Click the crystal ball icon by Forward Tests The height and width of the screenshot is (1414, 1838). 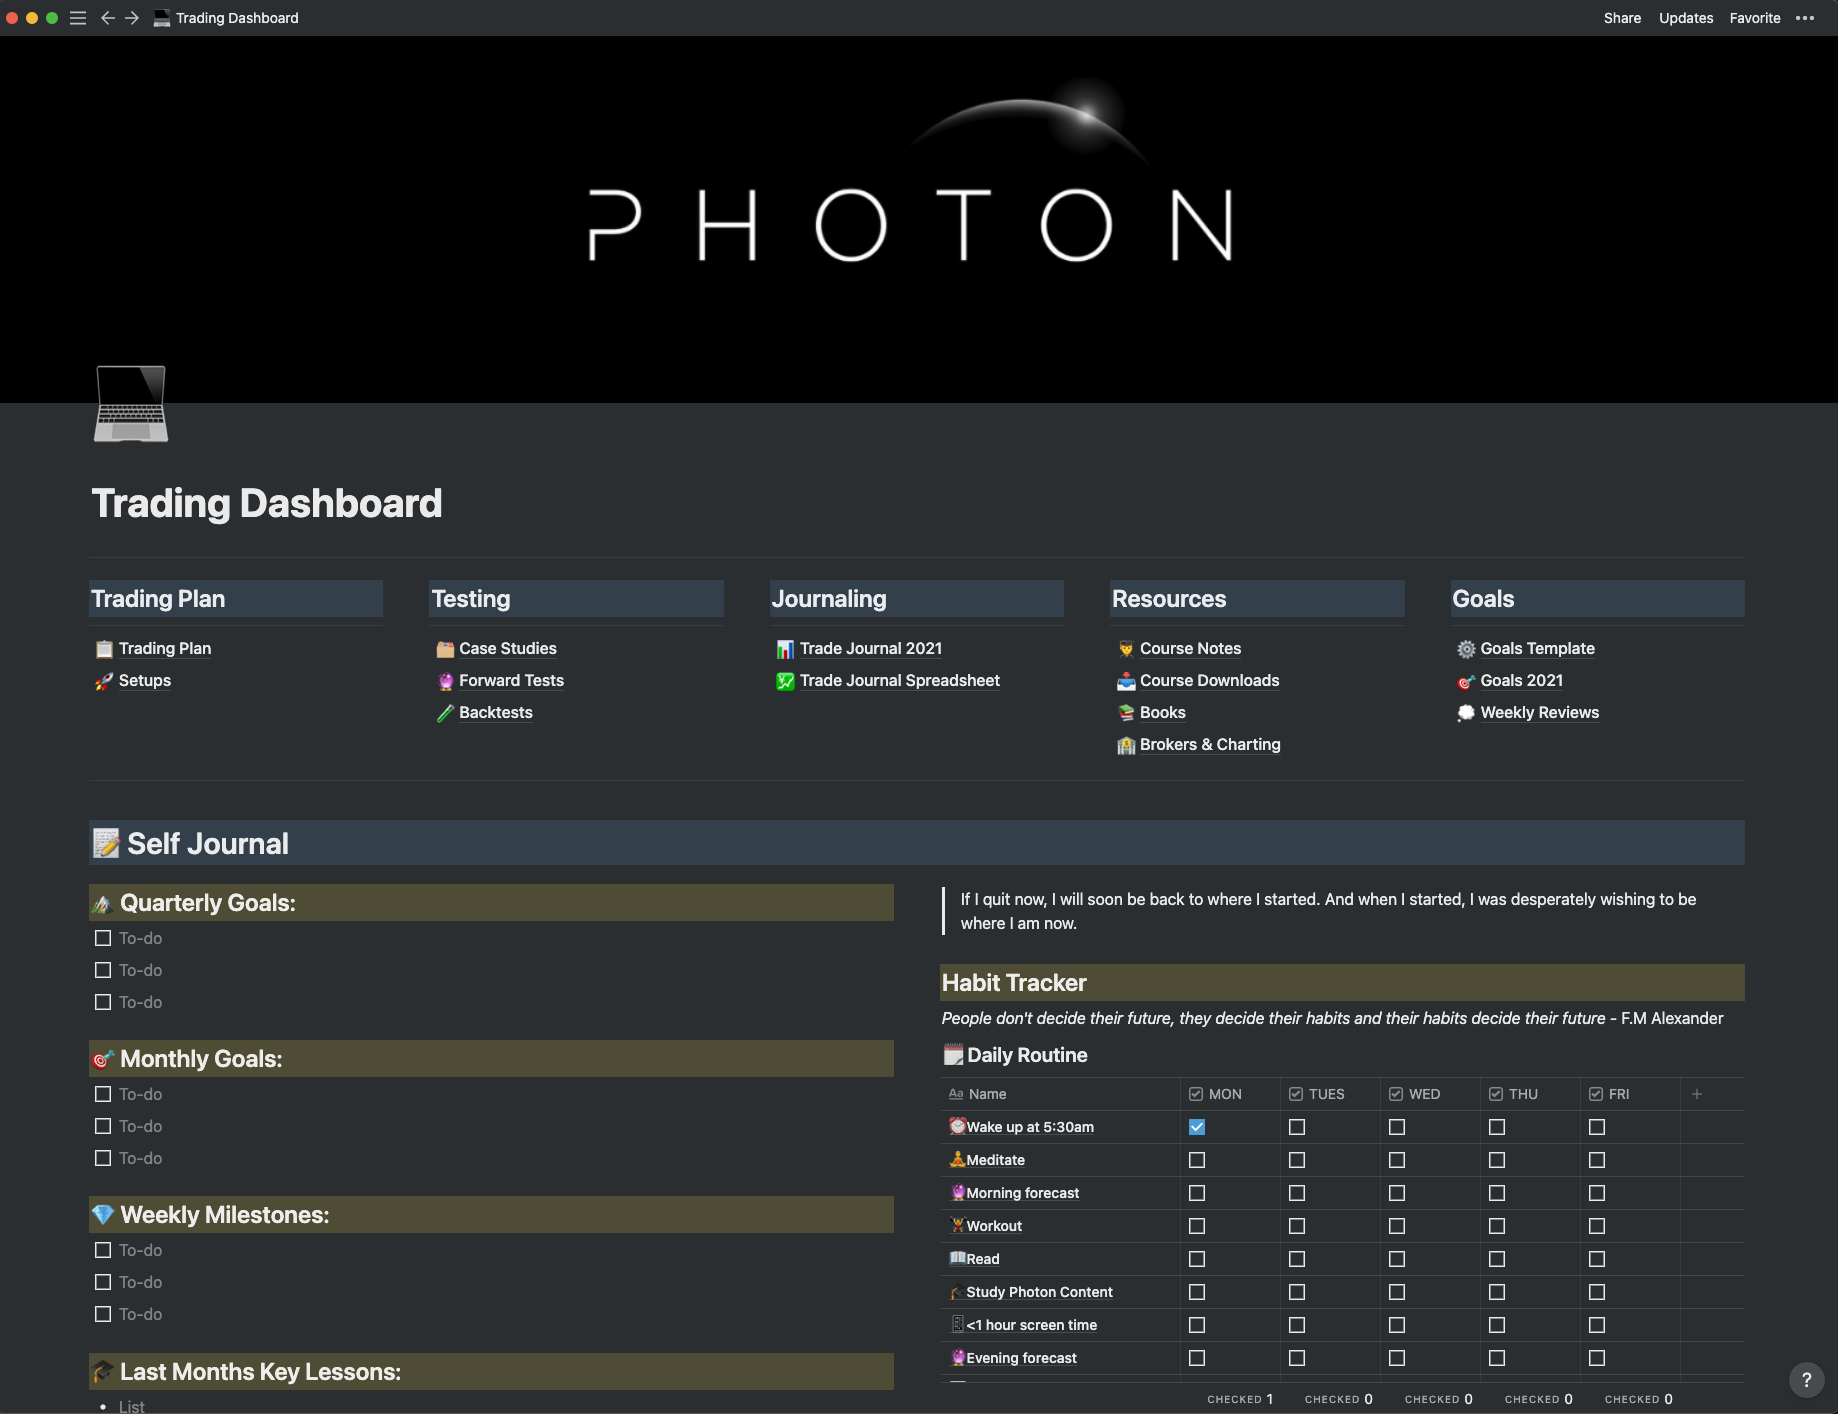click(x=444, y=681)
